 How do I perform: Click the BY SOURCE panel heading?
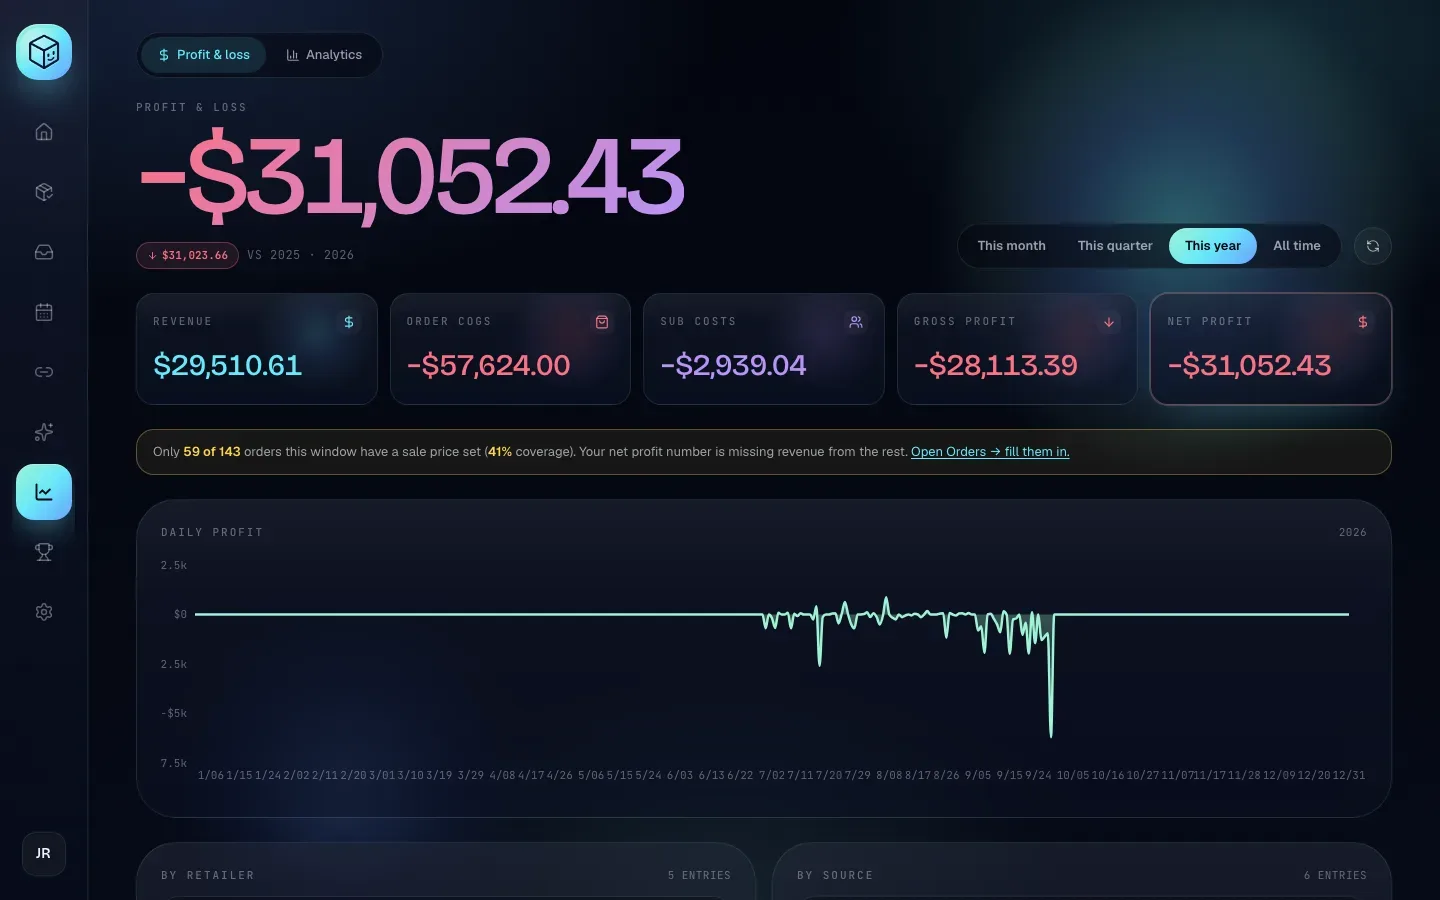click(835, 875)
